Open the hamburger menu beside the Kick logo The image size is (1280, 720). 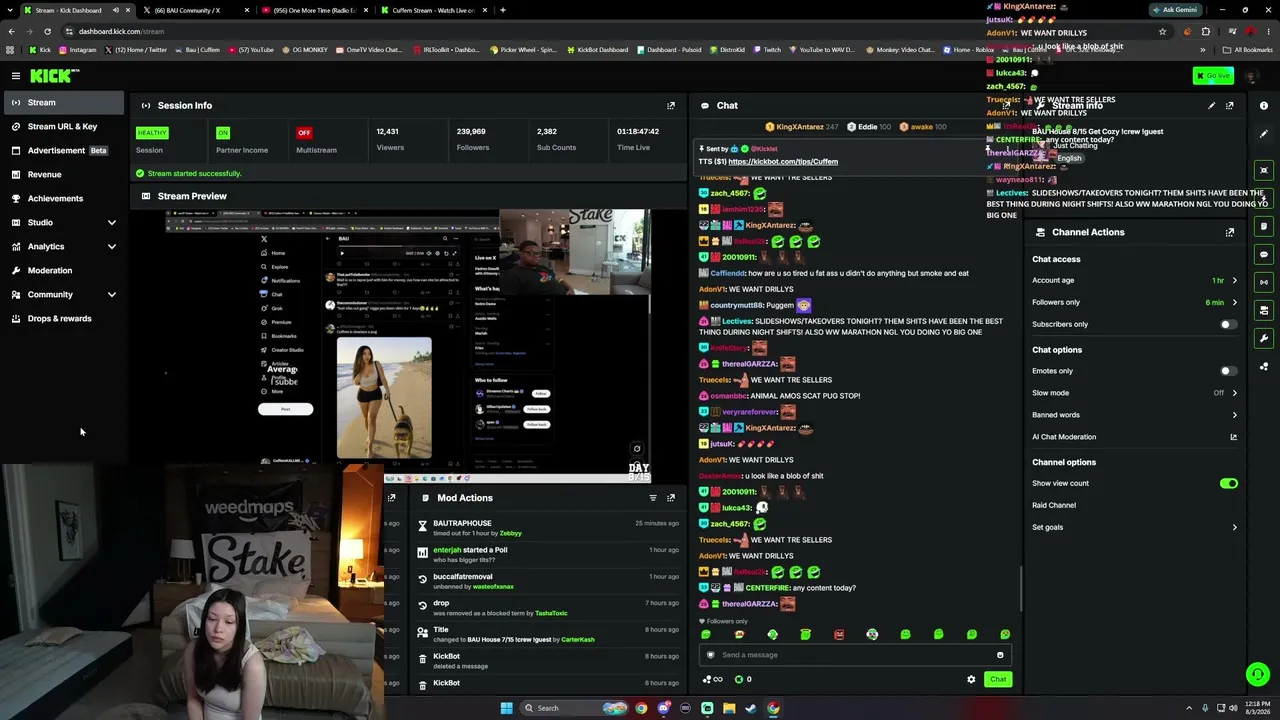coord(16,76)
